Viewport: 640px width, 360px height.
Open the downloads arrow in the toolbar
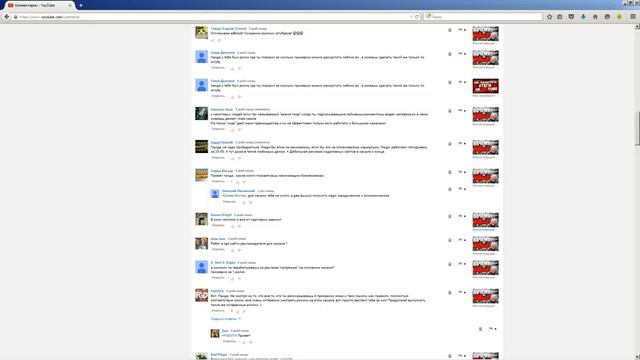583,17
